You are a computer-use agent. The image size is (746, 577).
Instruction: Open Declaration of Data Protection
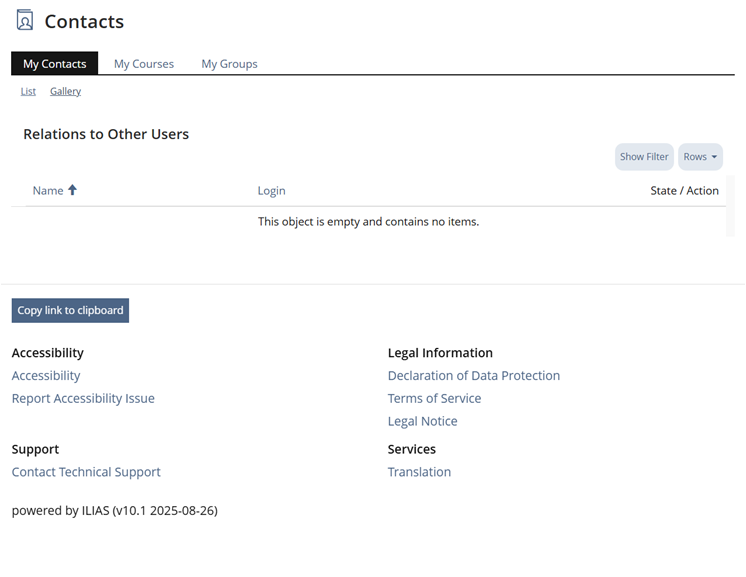click(474, 376)
